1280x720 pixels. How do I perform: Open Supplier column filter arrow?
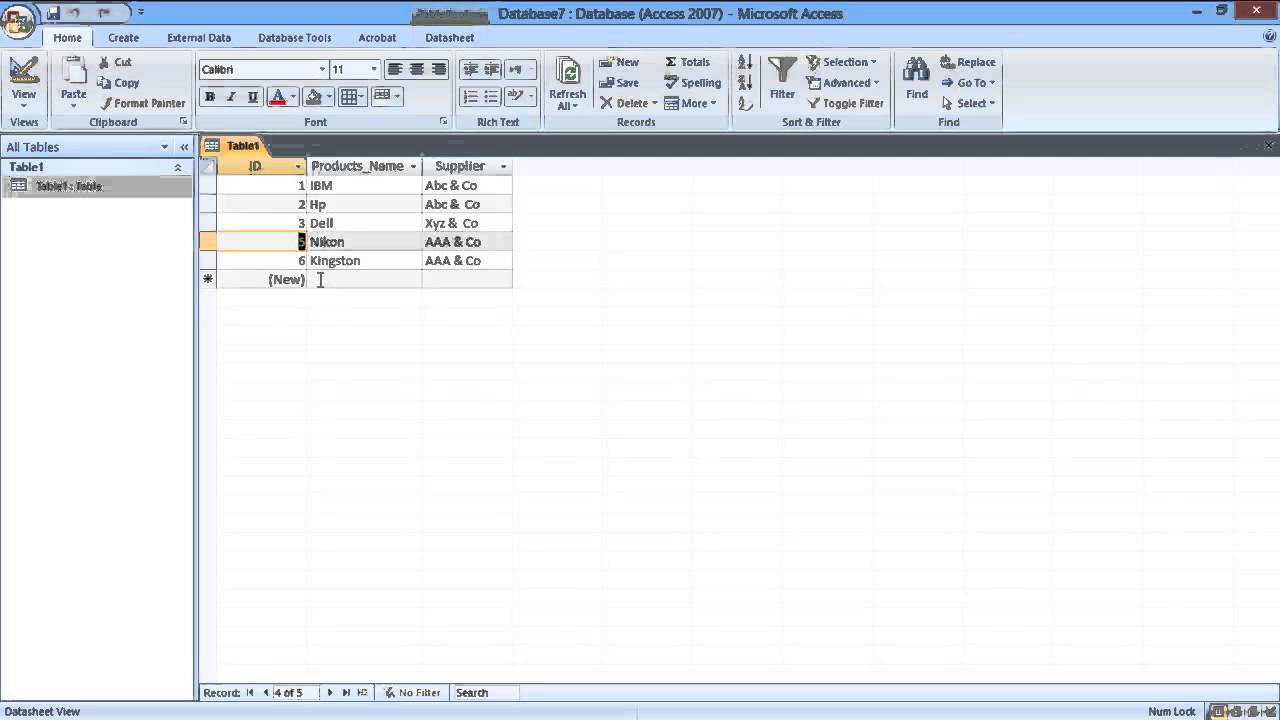tap(503, 166)
